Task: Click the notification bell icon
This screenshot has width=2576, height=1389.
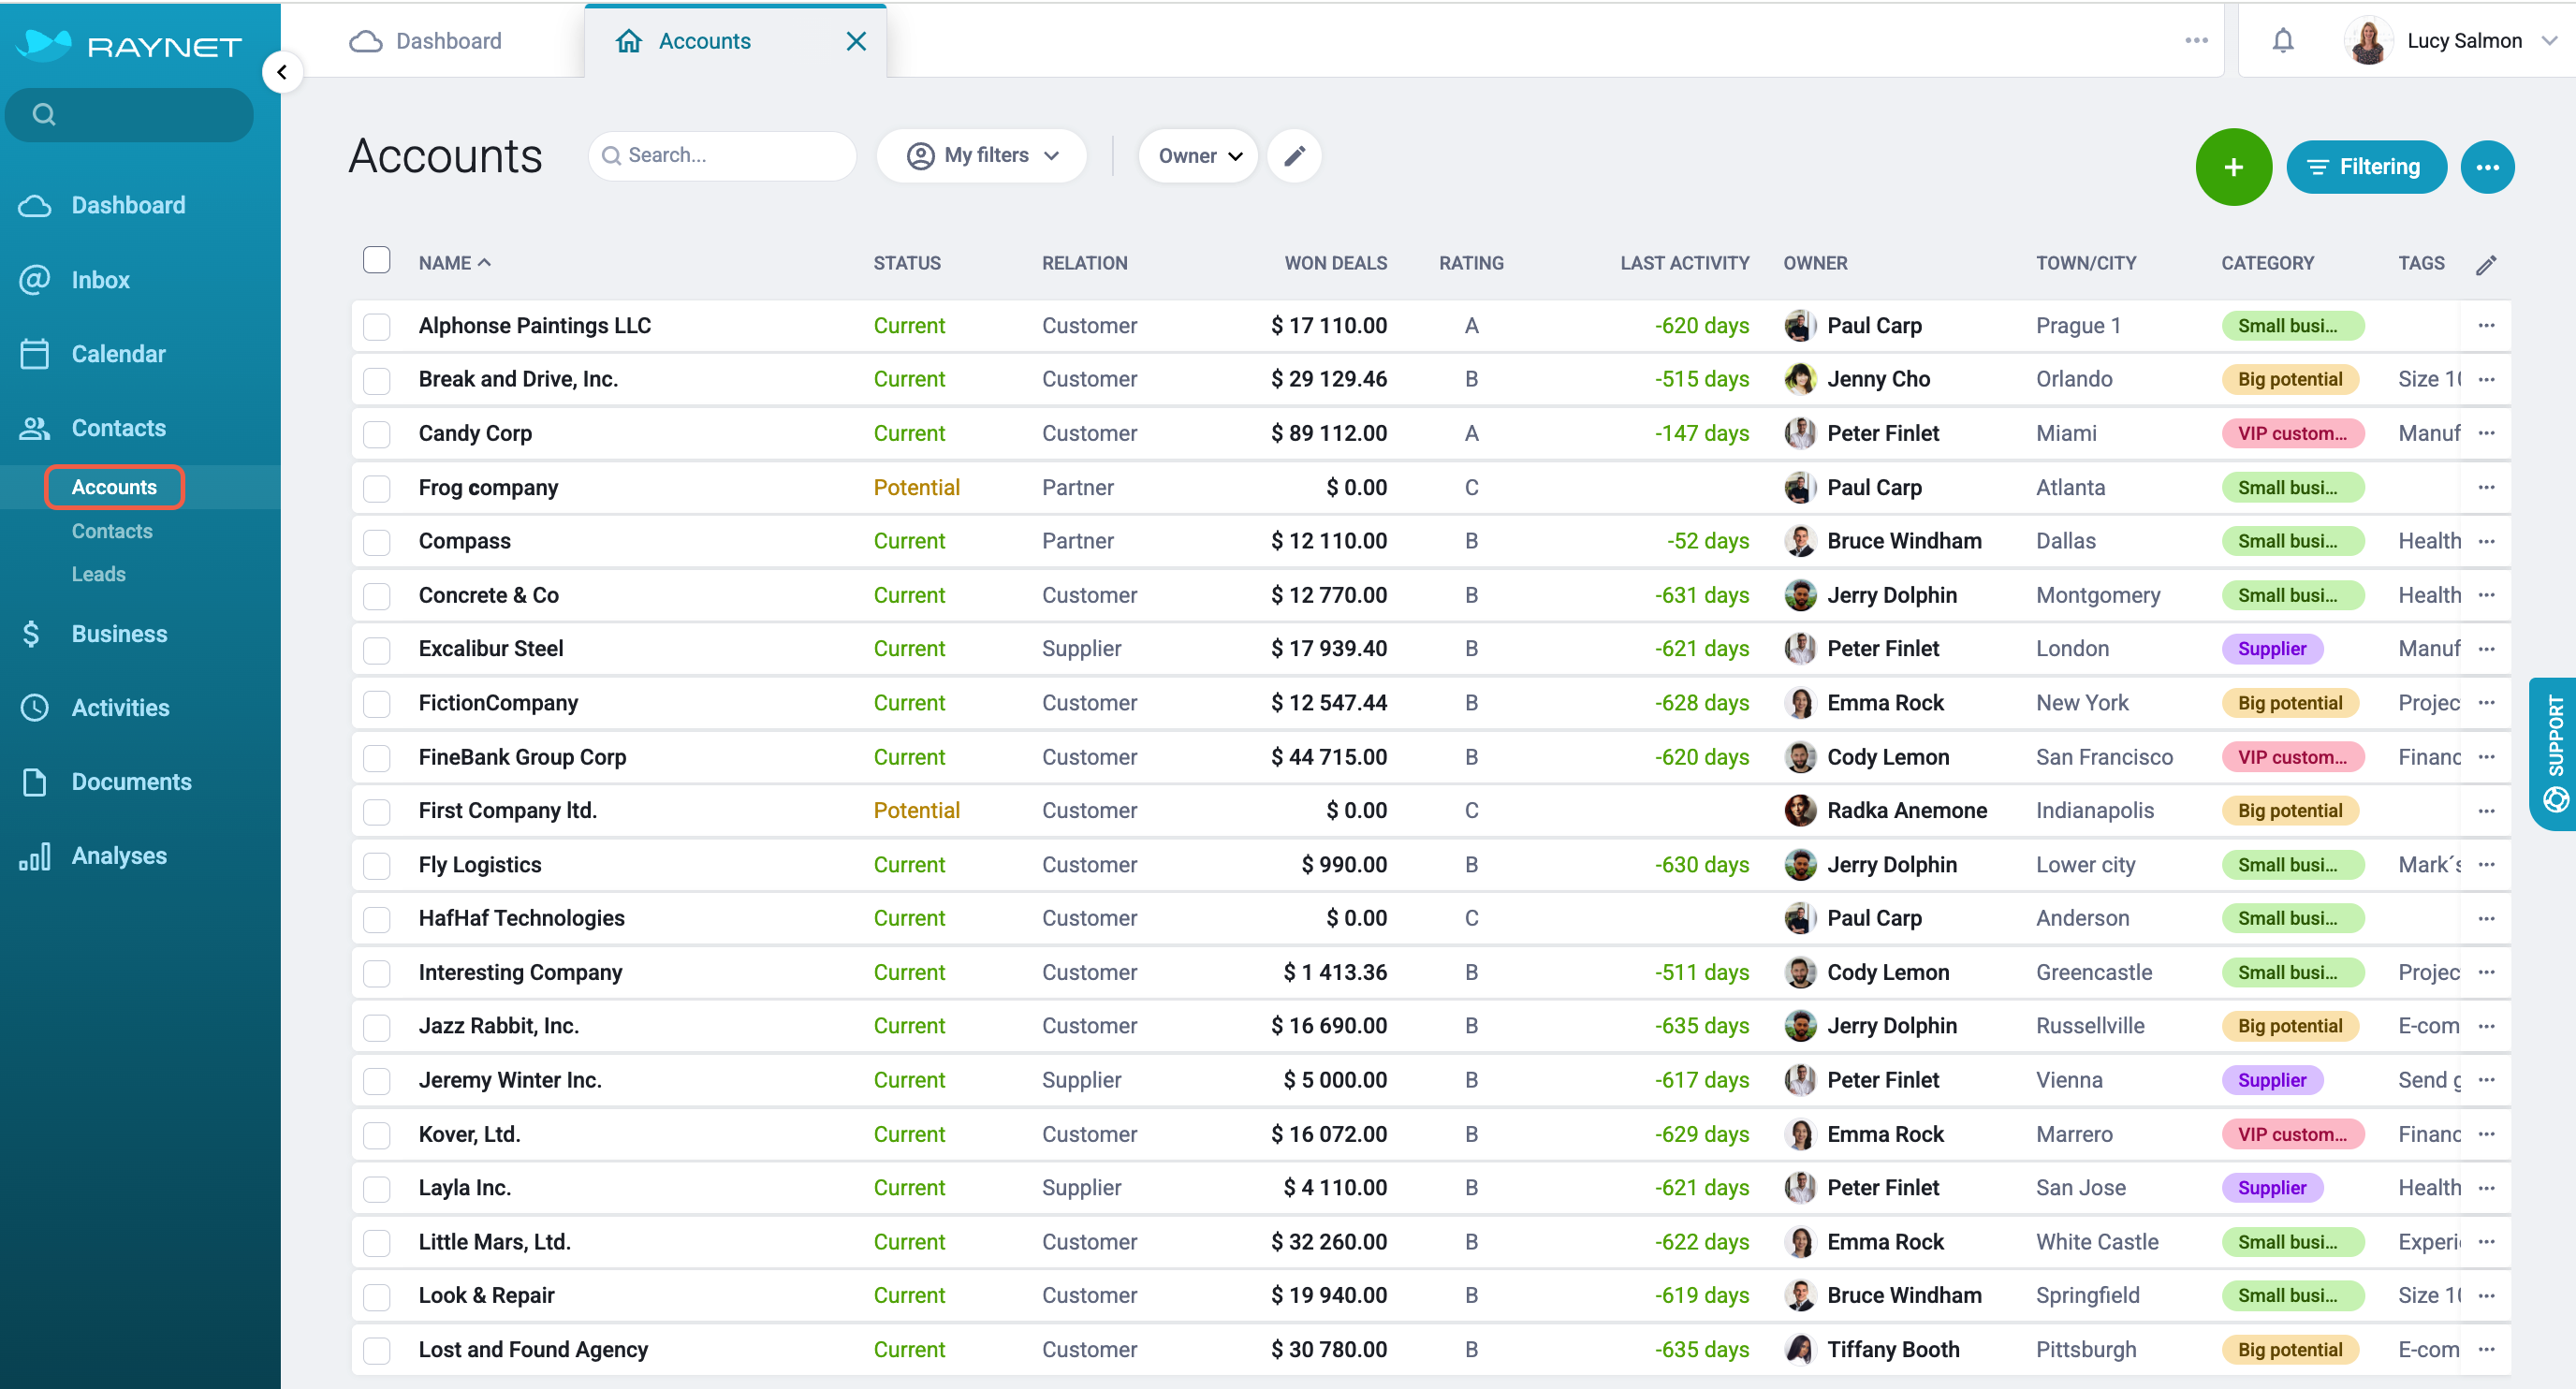Action: 2282,41
